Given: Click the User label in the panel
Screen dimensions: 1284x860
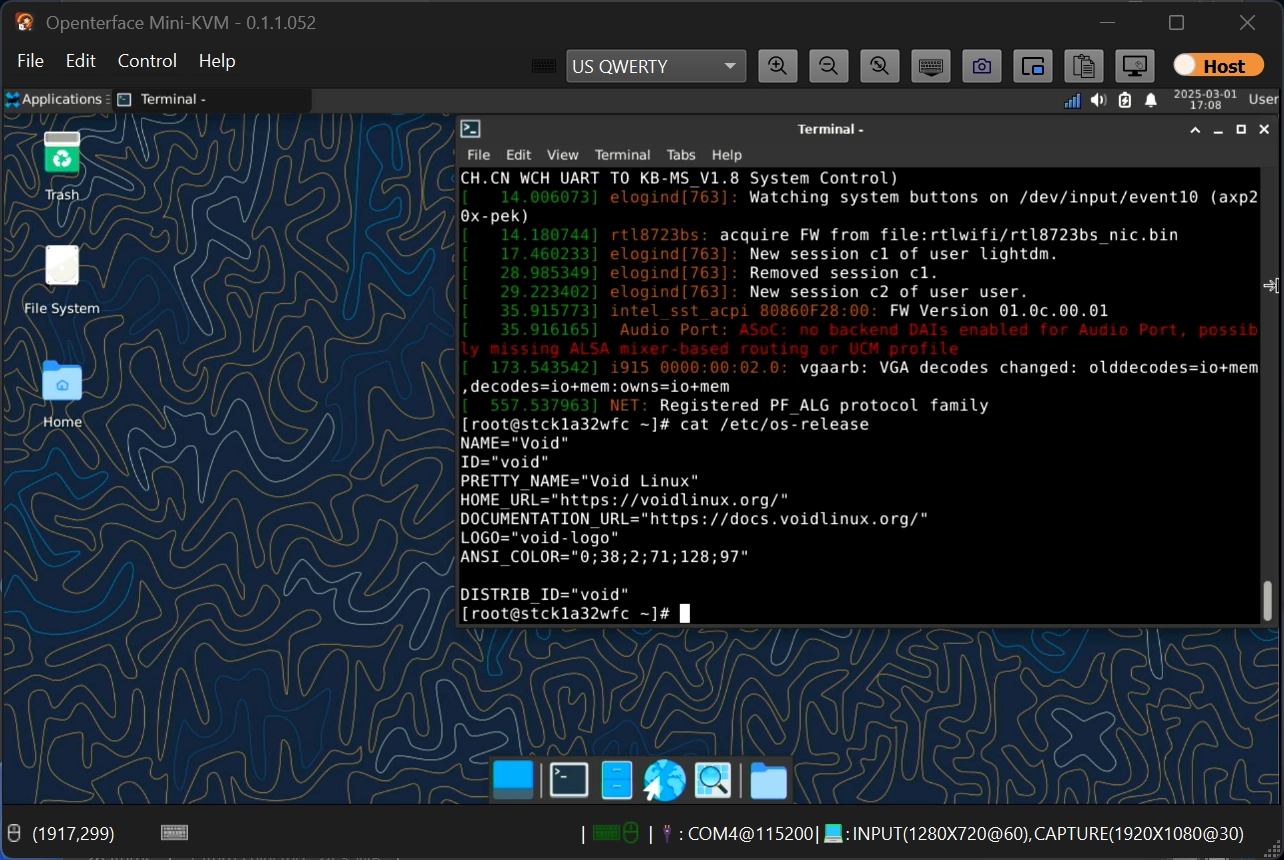Looking at the screenshot, I should 1264,99.
